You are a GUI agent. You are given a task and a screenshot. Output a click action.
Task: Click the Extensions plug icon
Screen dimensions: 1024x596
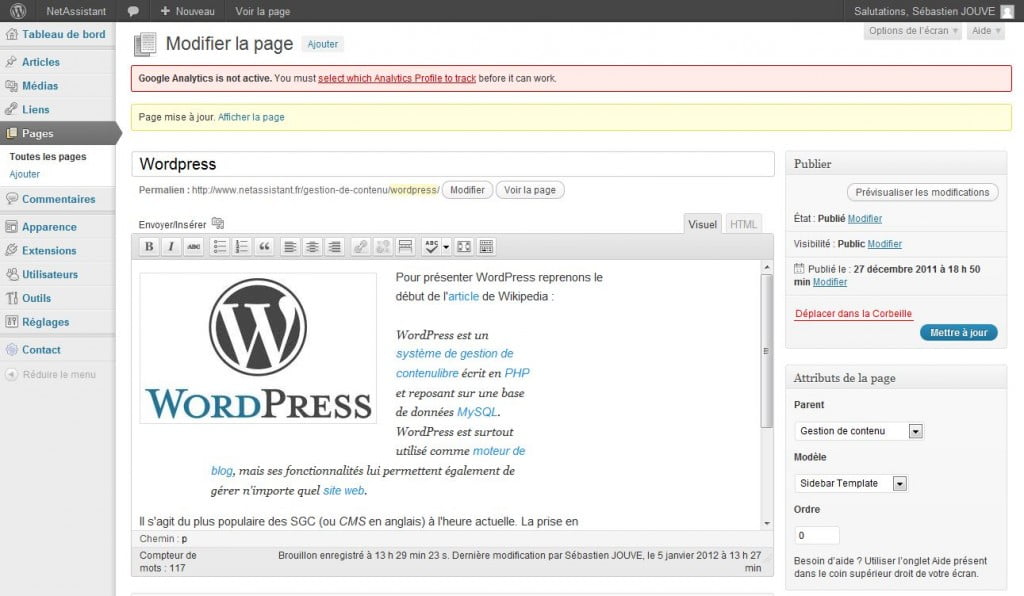tap(11, 251)
